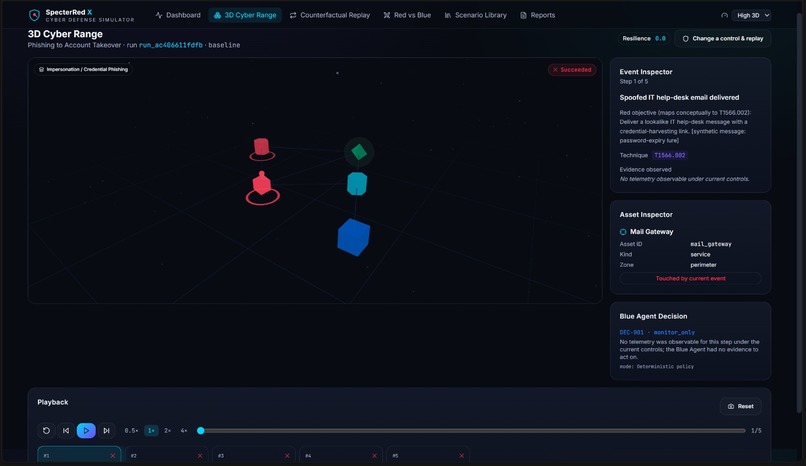Click the restart playback icon
806x466 pixels.
(x=46, y=431)
